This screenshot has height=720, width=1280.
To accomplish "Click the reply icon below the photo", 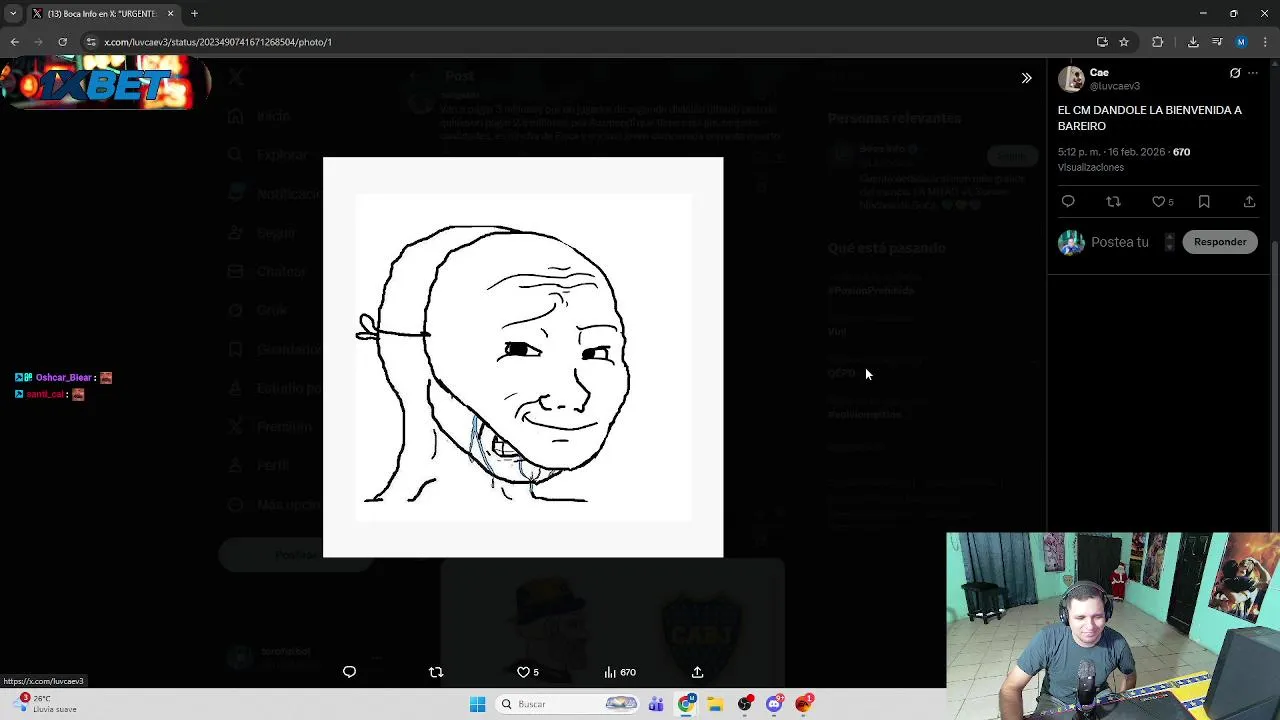I will point(349,672).
